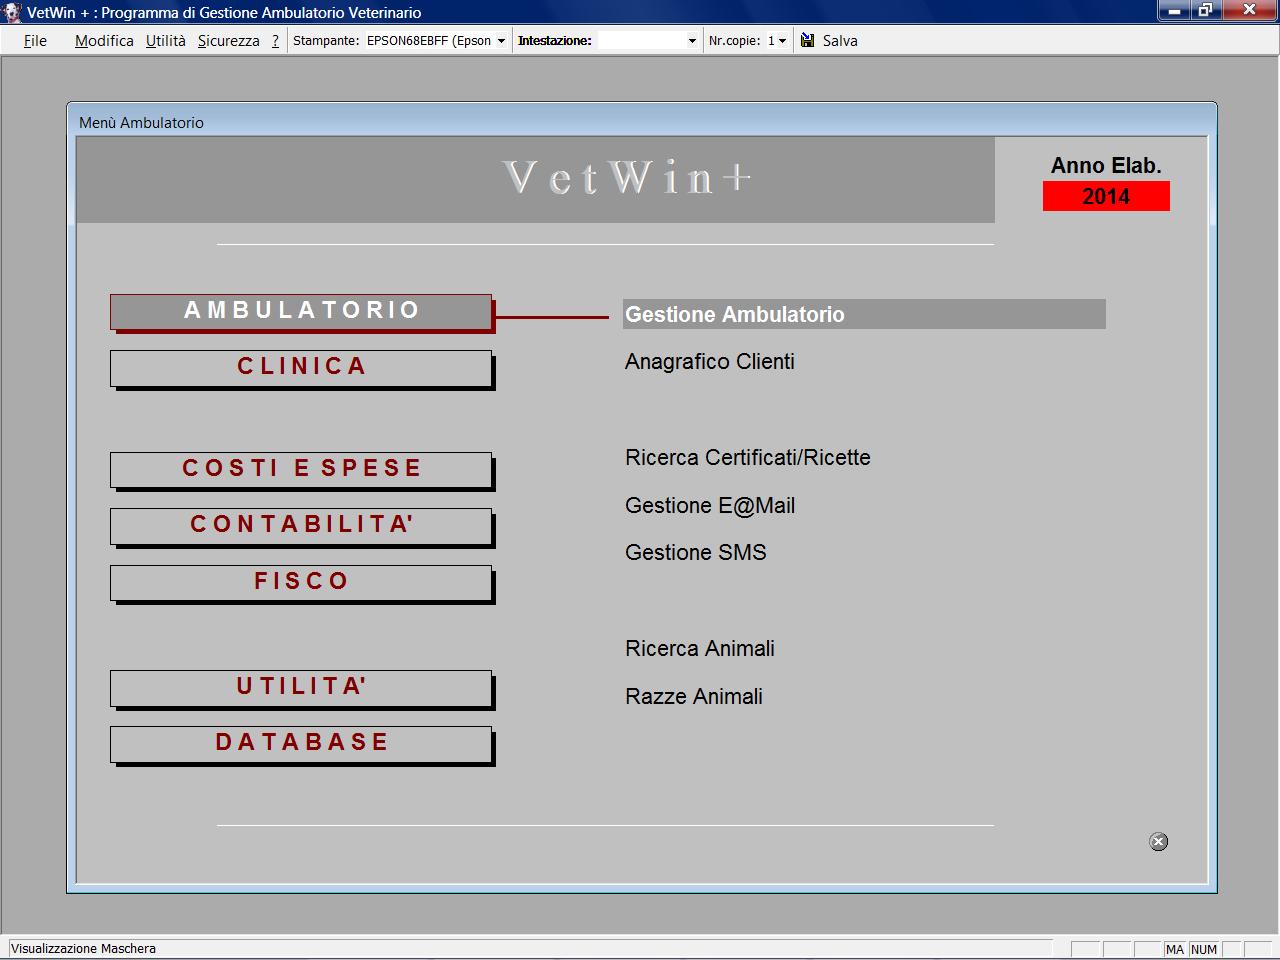This screenshot has width=1280, height=960.
Task: Click the Salva toolbar label
Action: tap(840, 41)
